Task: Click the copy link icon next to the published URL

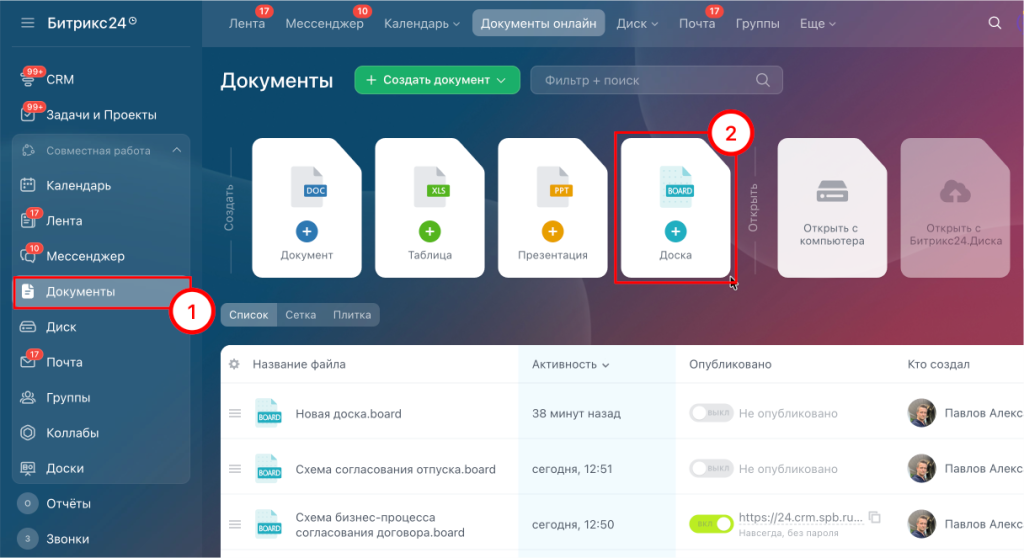Action: pyautogui.click(x=874, y=517)
